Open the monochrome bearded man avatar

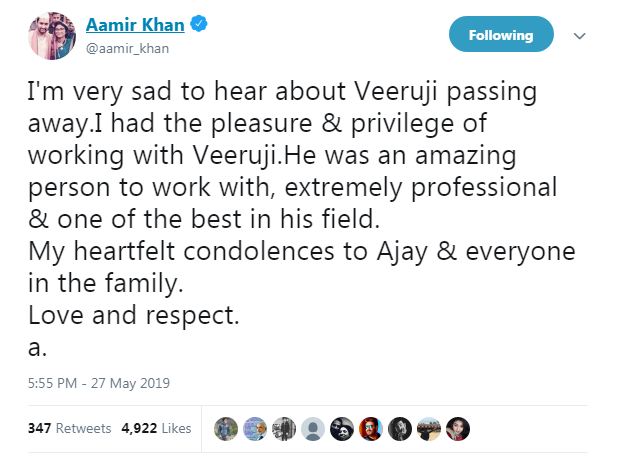tap(400, 428)
